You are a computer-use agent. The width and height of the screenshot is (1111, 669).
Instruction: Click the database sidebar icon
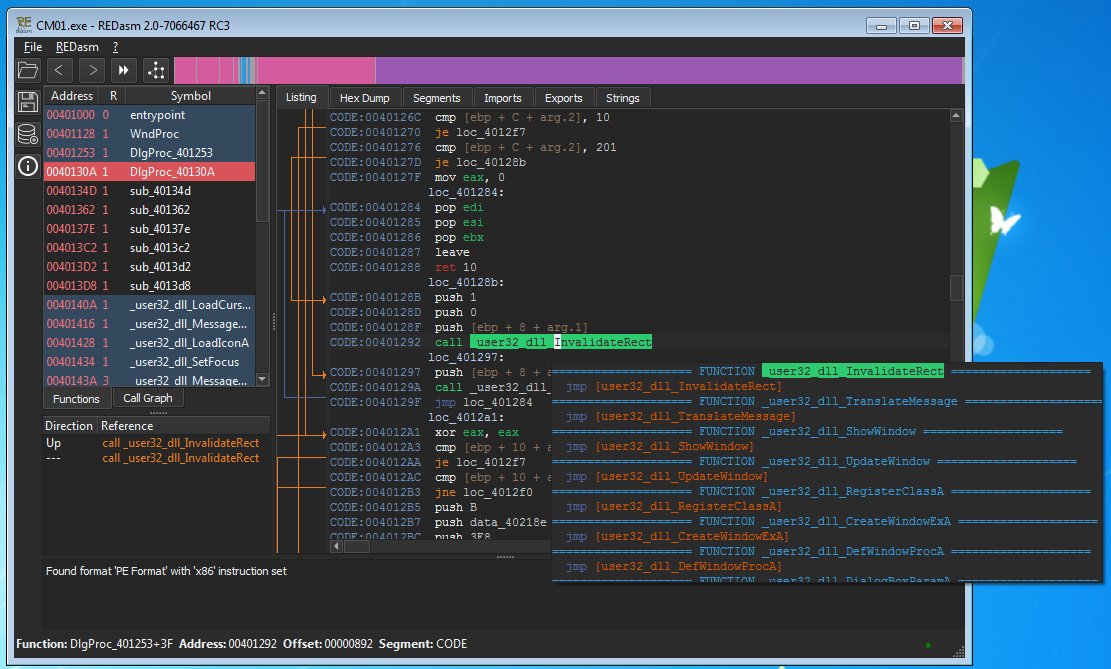click(x=28, y=134)
